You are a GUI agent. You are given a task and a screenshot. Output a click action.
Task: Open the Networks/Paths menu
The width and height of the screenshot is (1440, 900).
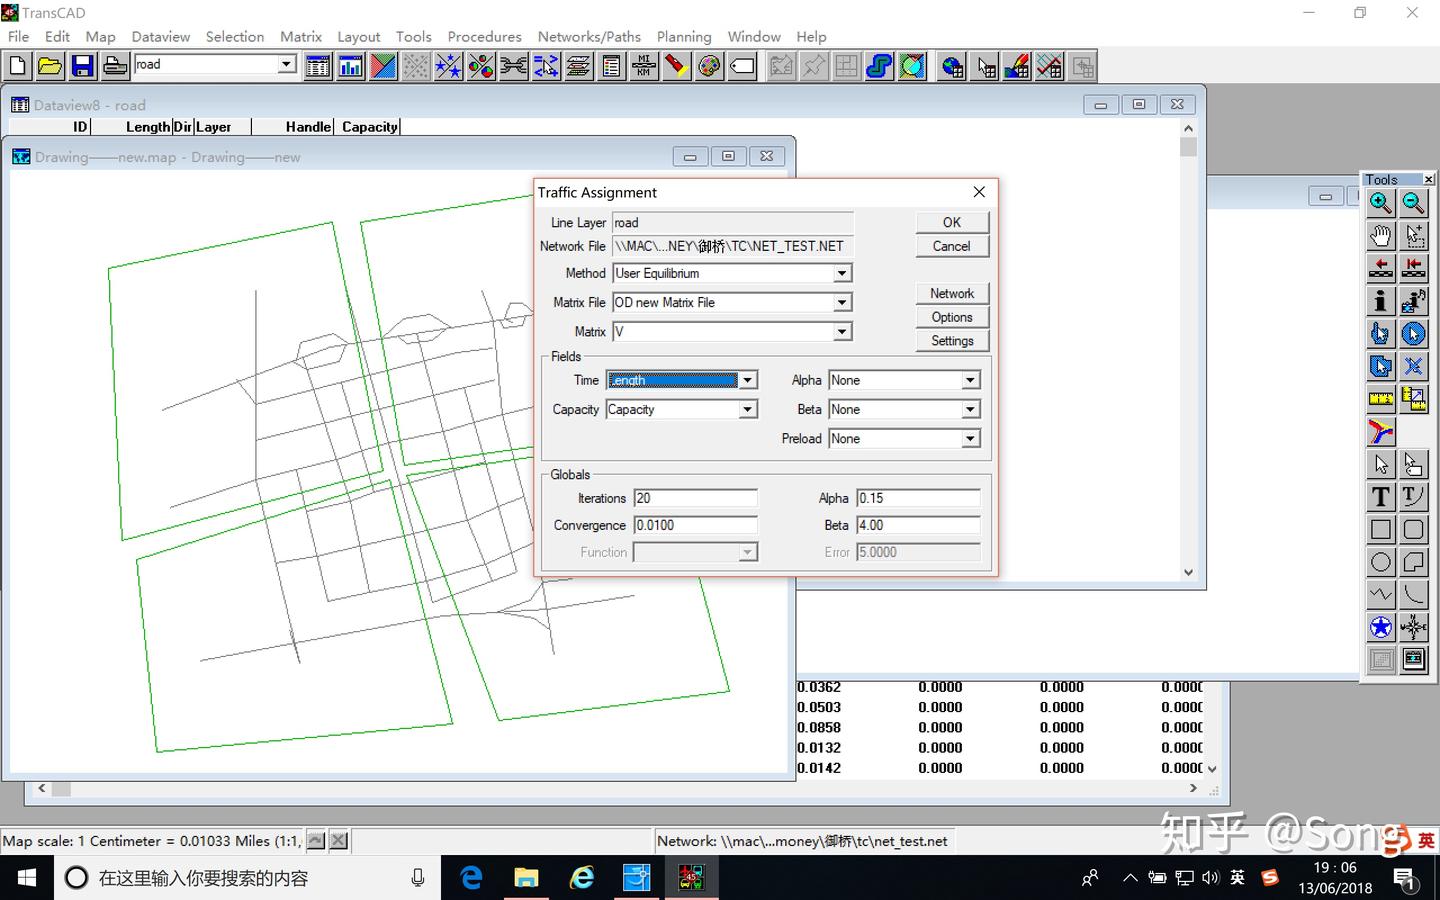[589, 37]
